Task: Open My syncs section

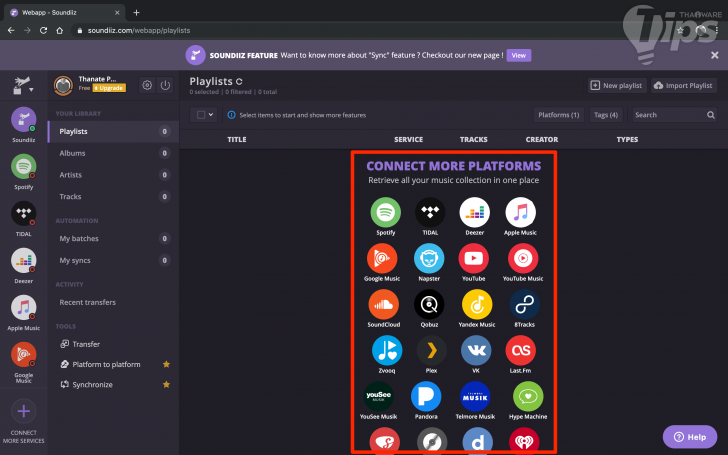Action: (x=114, y=260)
